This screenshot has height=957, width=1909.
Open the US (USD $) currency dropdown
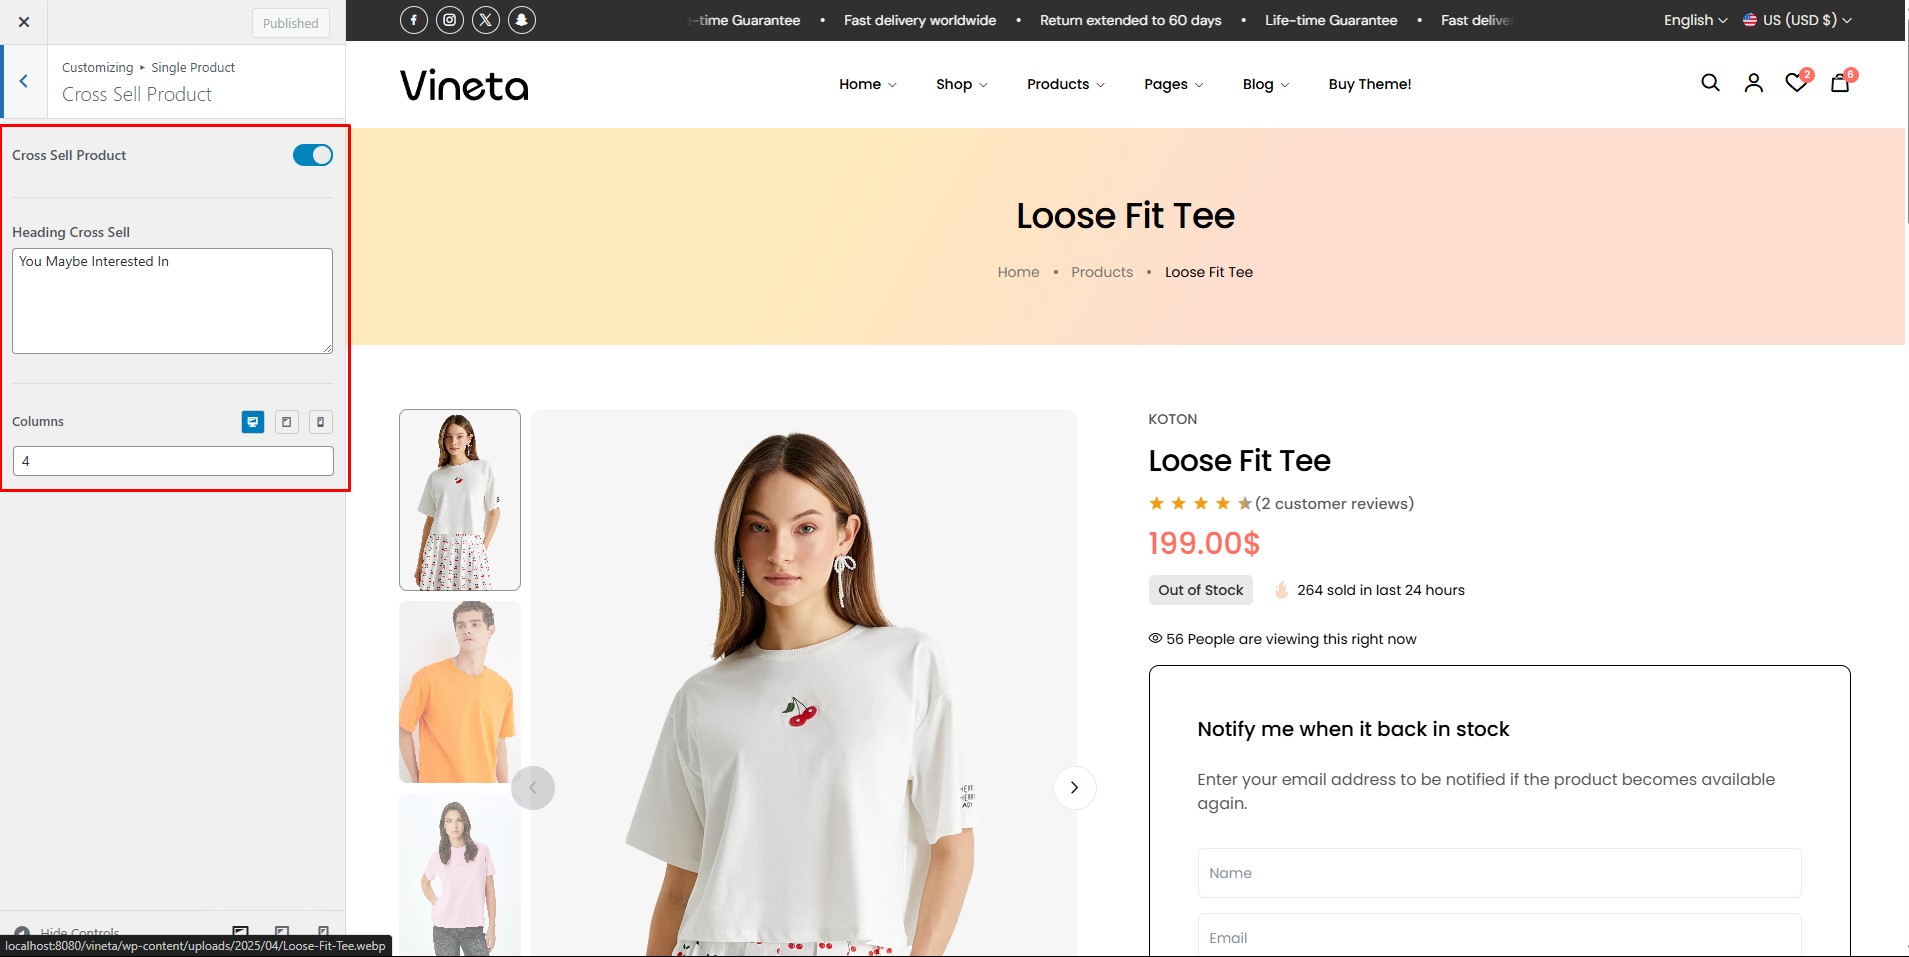coord(1797,20)
